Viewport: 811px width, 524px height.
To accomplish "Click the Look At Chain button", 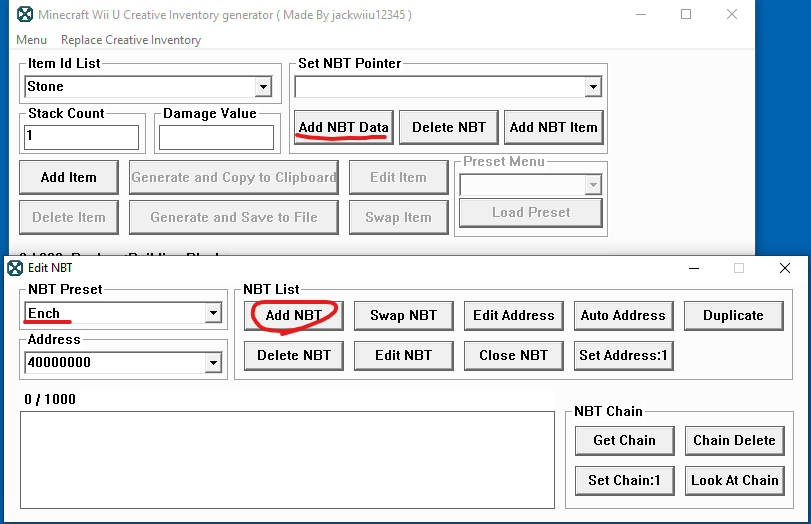I will (x=734, y=481).
